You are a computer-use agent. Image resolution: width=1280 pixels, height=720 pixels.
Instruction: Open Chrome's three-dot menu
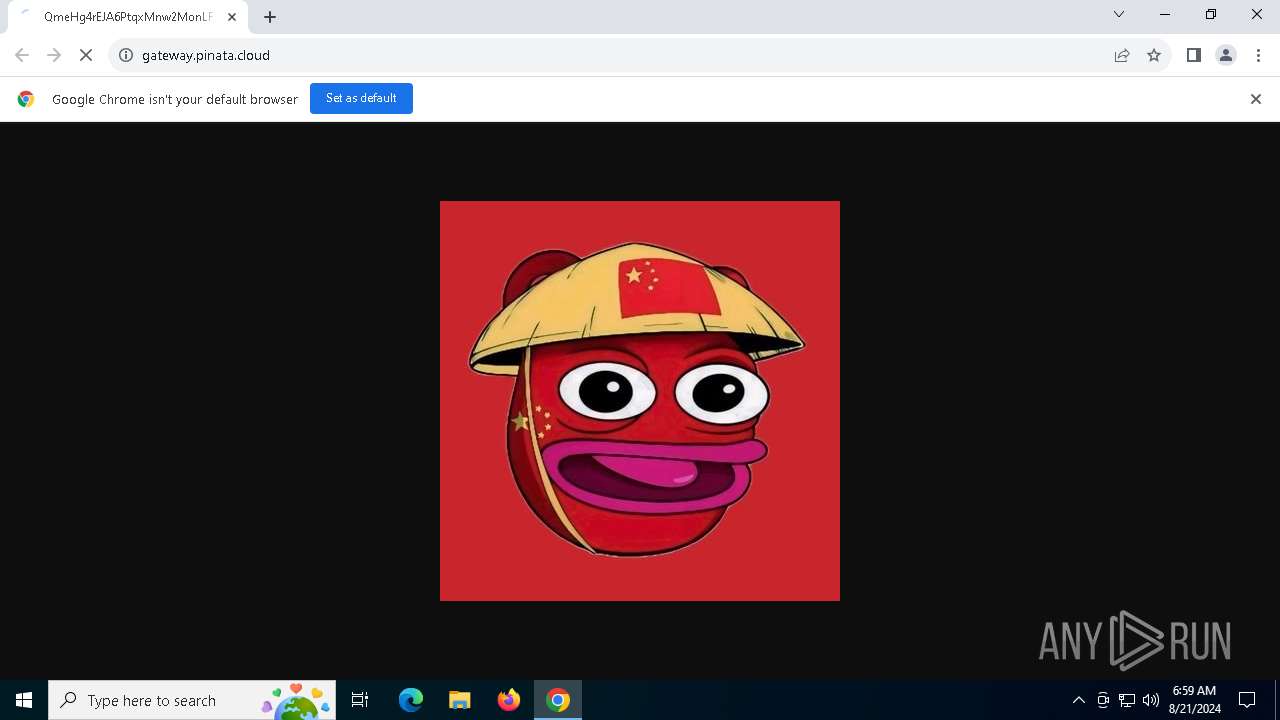[1258, 55]
